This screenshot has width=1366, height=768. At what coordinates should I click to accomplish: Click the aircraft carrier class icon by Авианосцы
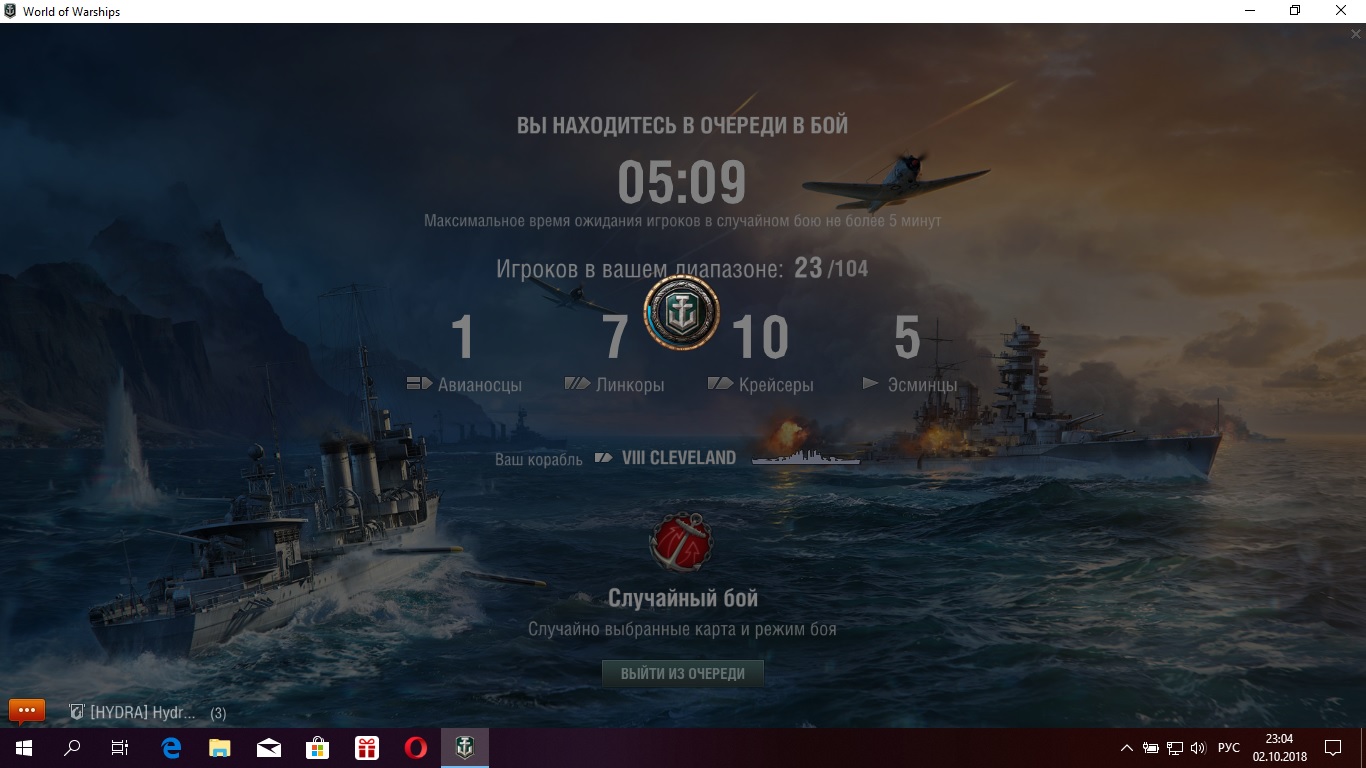pyautogui.click(x=419, y=384)
